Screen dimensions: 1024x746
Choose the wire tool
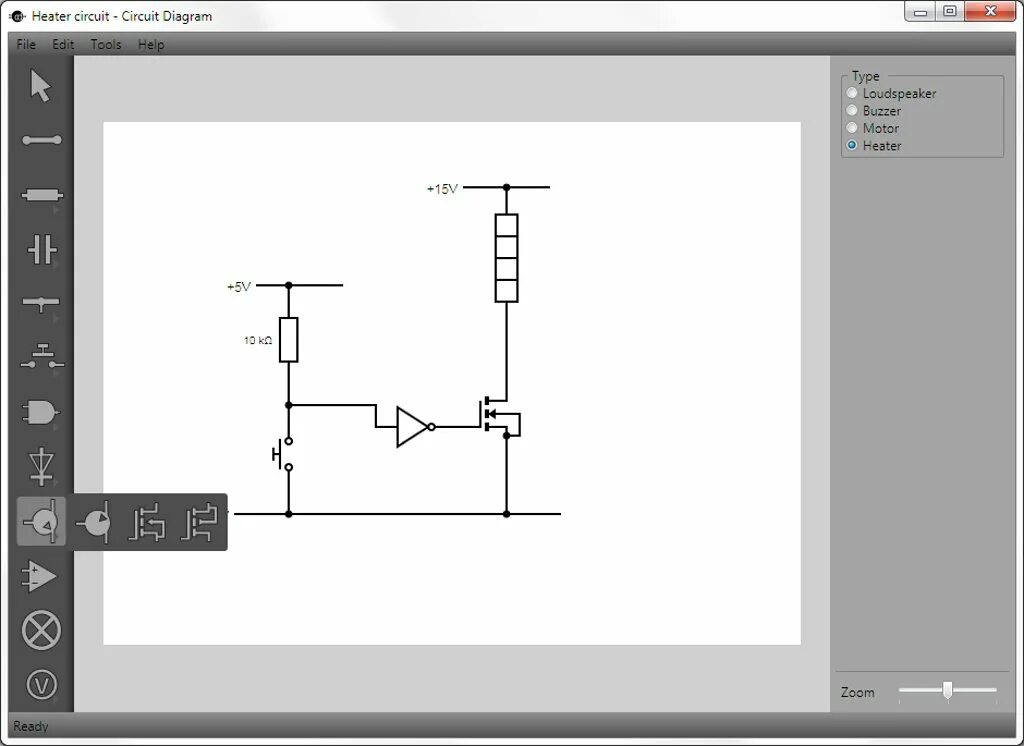(41, 140)
